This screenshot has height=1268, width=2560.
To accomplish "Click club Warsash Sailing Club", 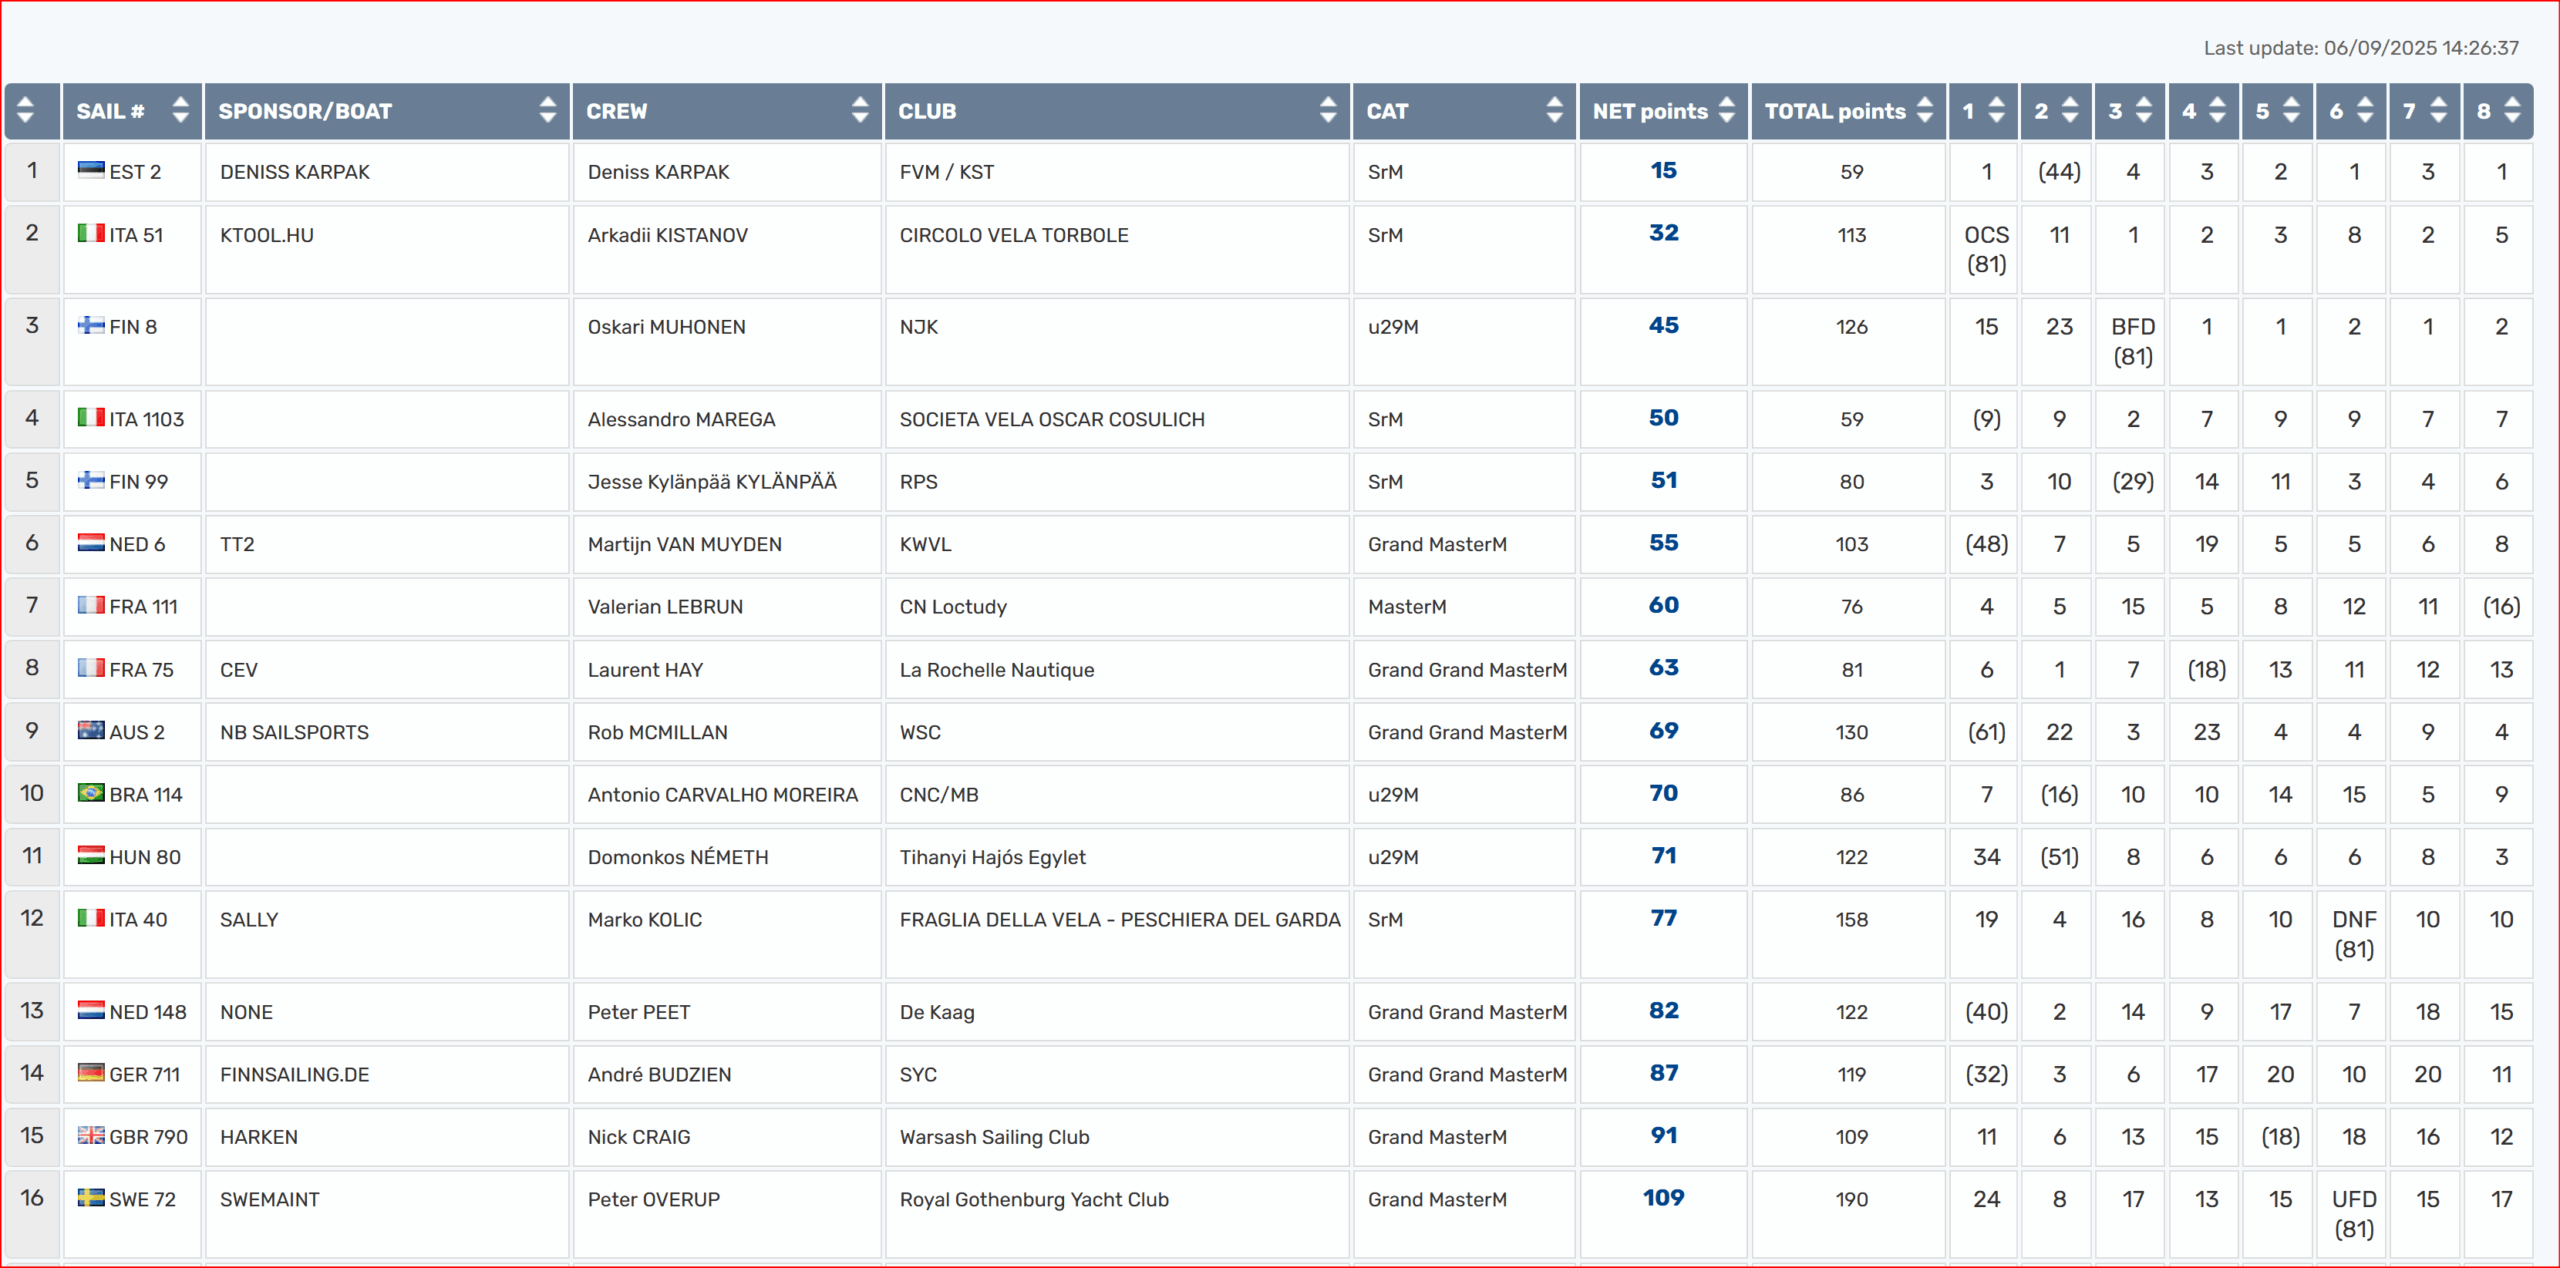I will pos(994,1138).
